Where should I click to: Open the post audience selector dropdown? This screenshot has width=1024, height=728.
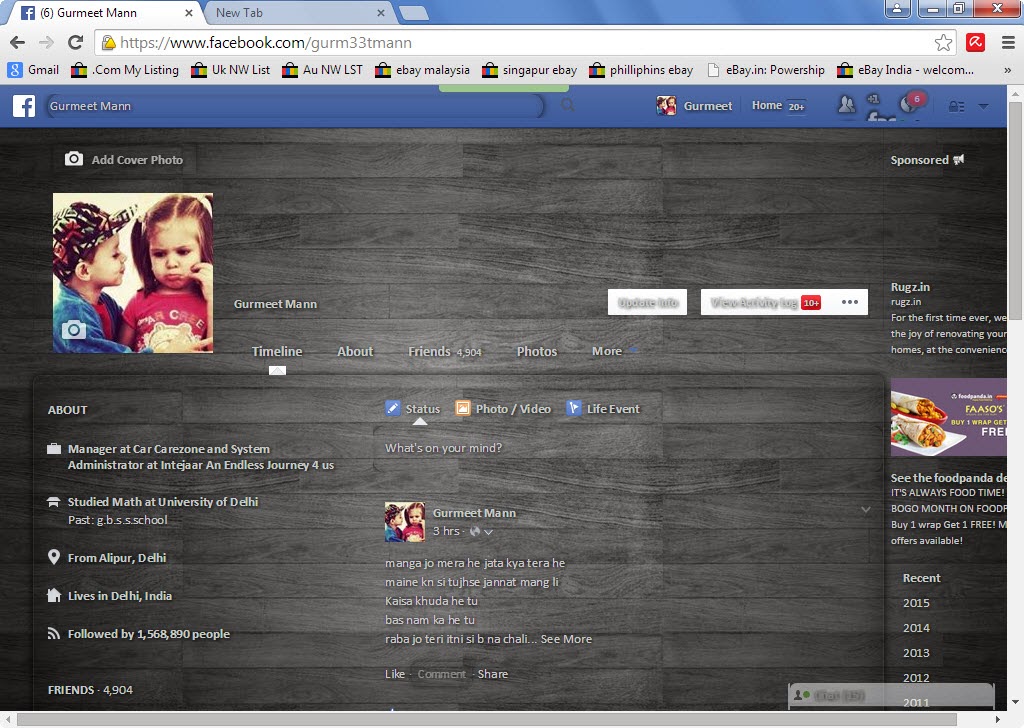click(x=481, y=531)
